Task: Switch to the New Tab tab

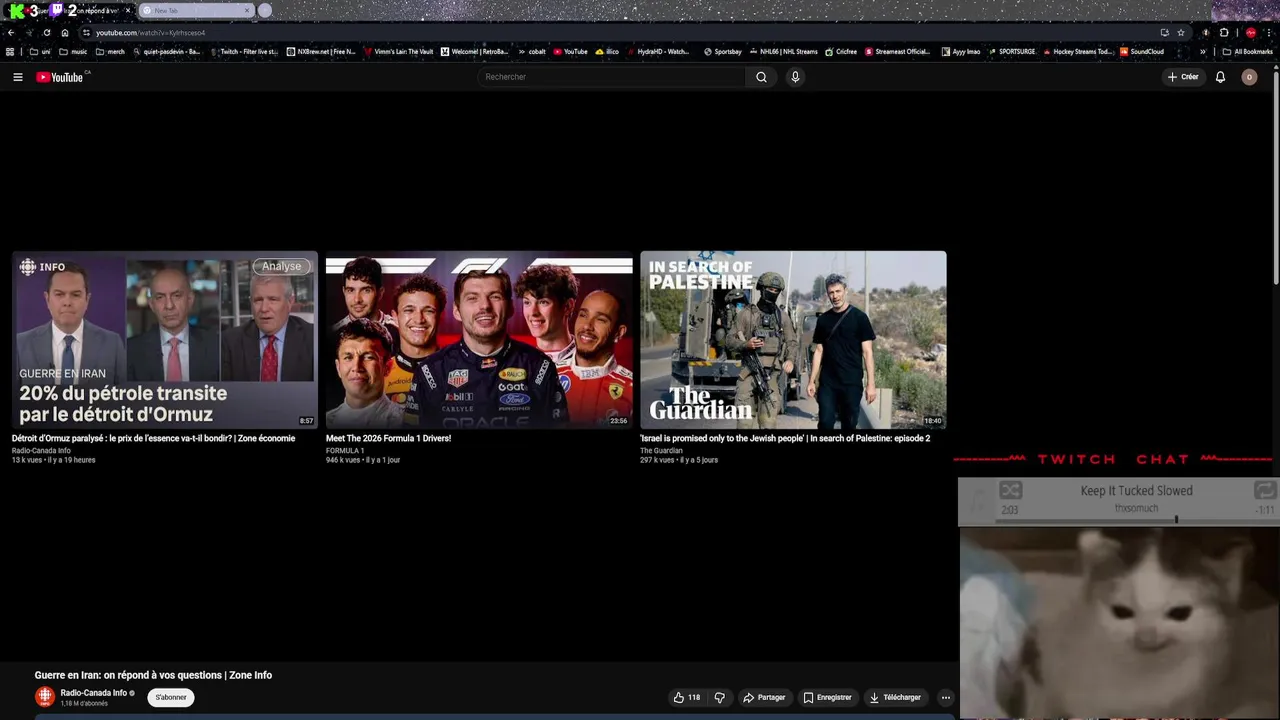Action: pos(196,10)
